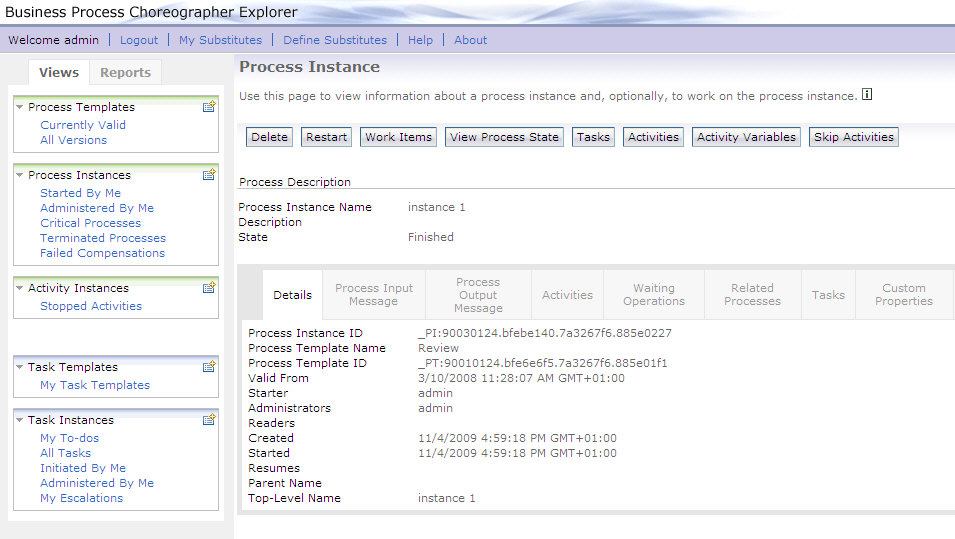Open the Process Input Message tab
Viewport: 955px width, 539px height.
coord(374,295)
